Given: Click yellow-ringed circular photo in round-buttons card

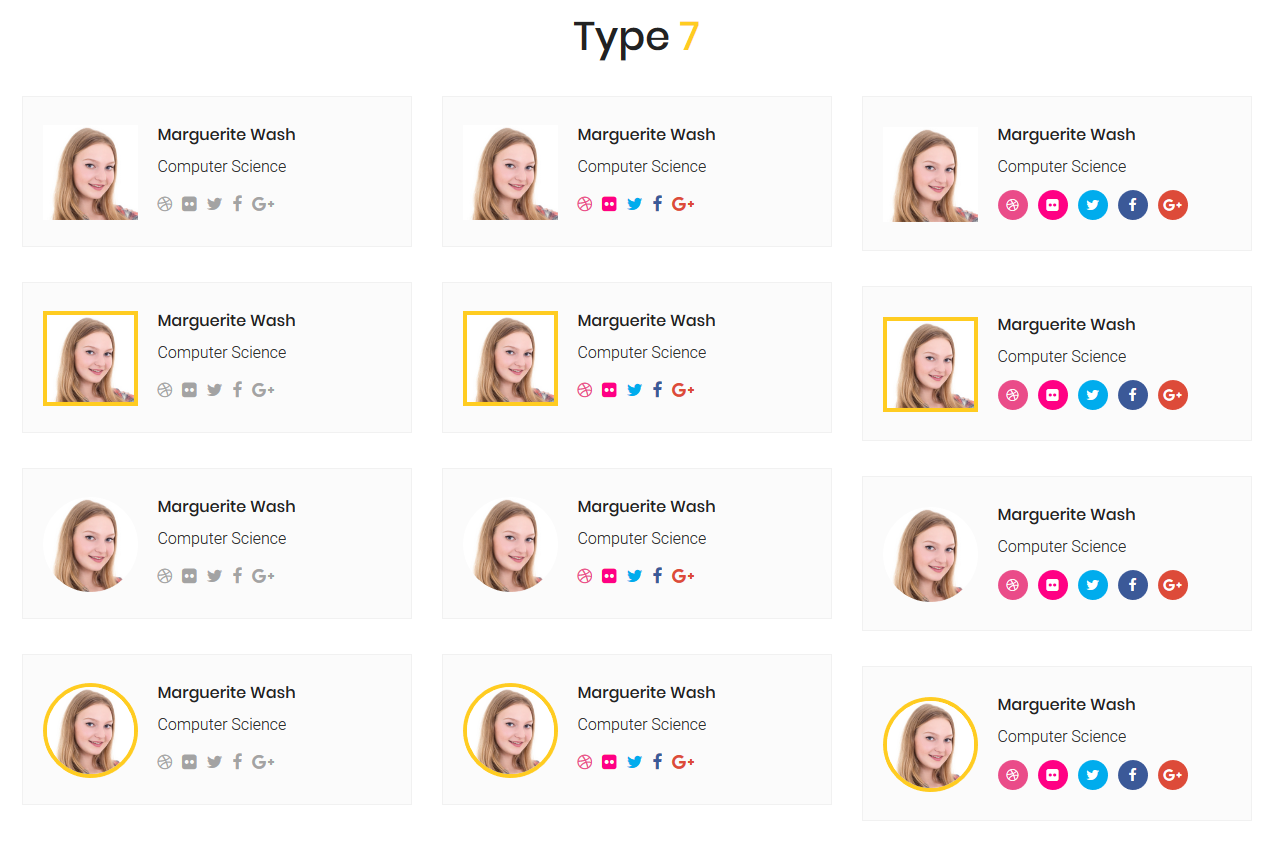Looking at the screenshot, I should 930,744.
